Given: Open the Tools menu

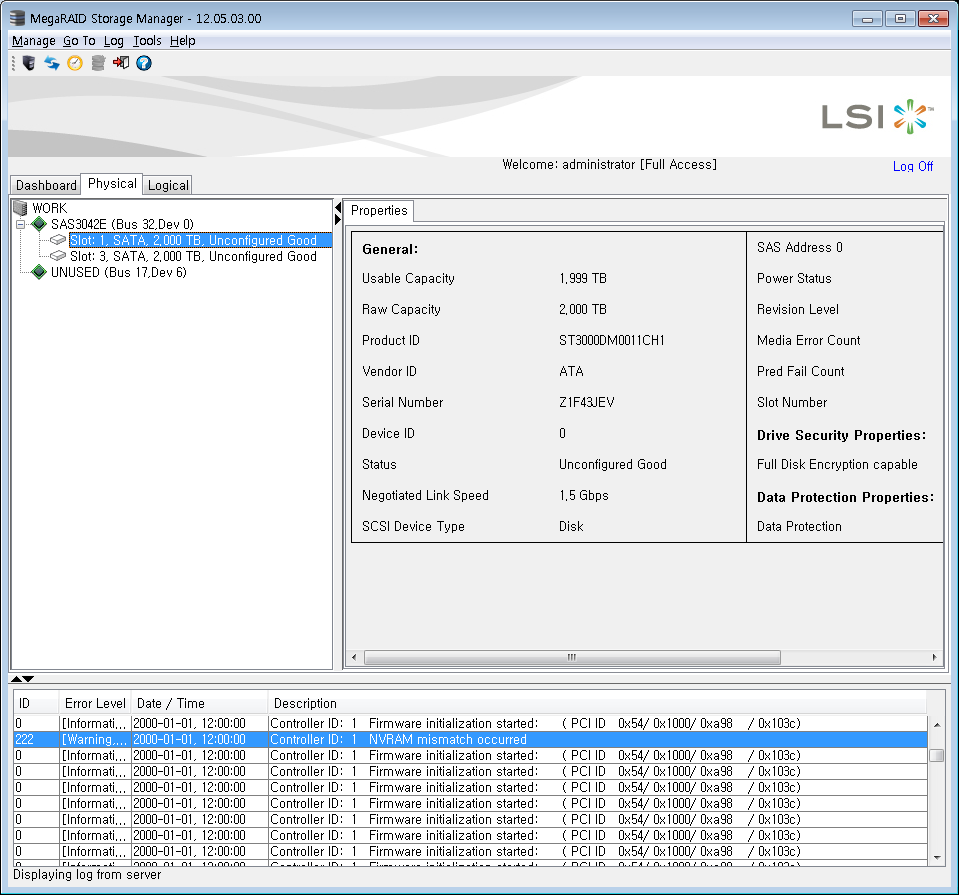Looking at the screenshot, I should click(147, 41).
